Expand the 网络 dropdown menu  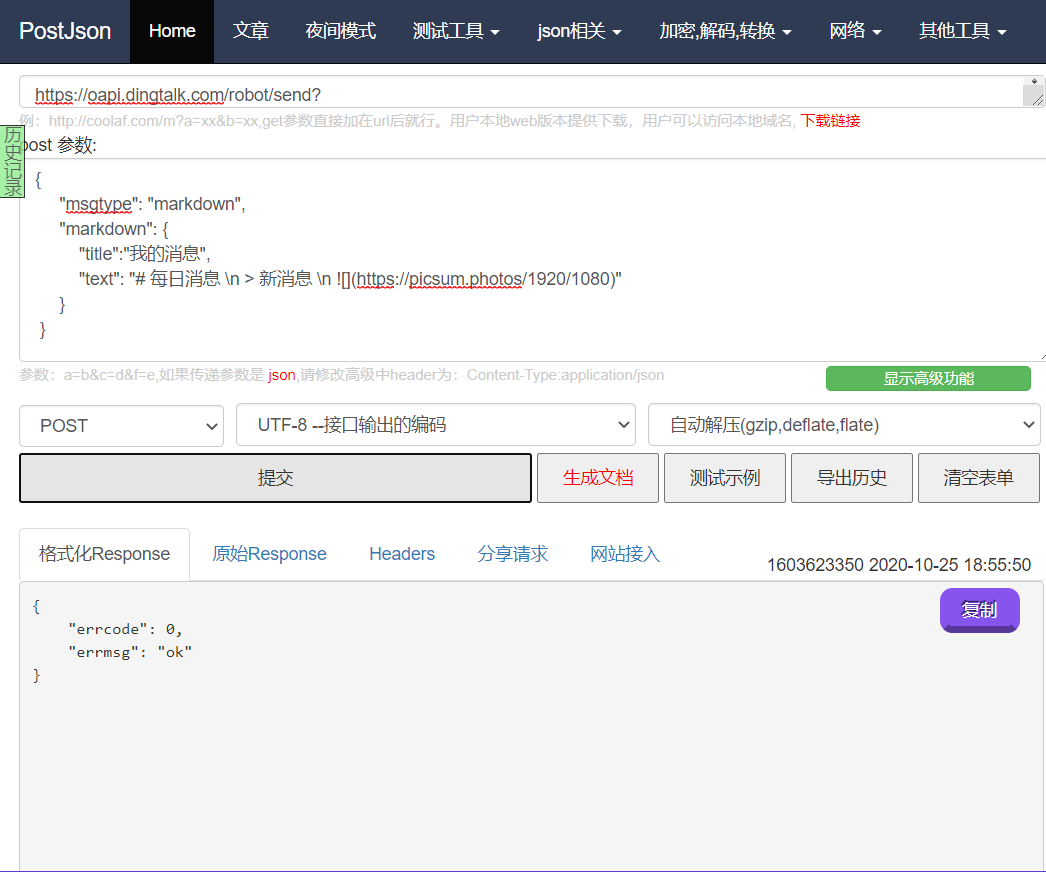[x=855, y=31]
